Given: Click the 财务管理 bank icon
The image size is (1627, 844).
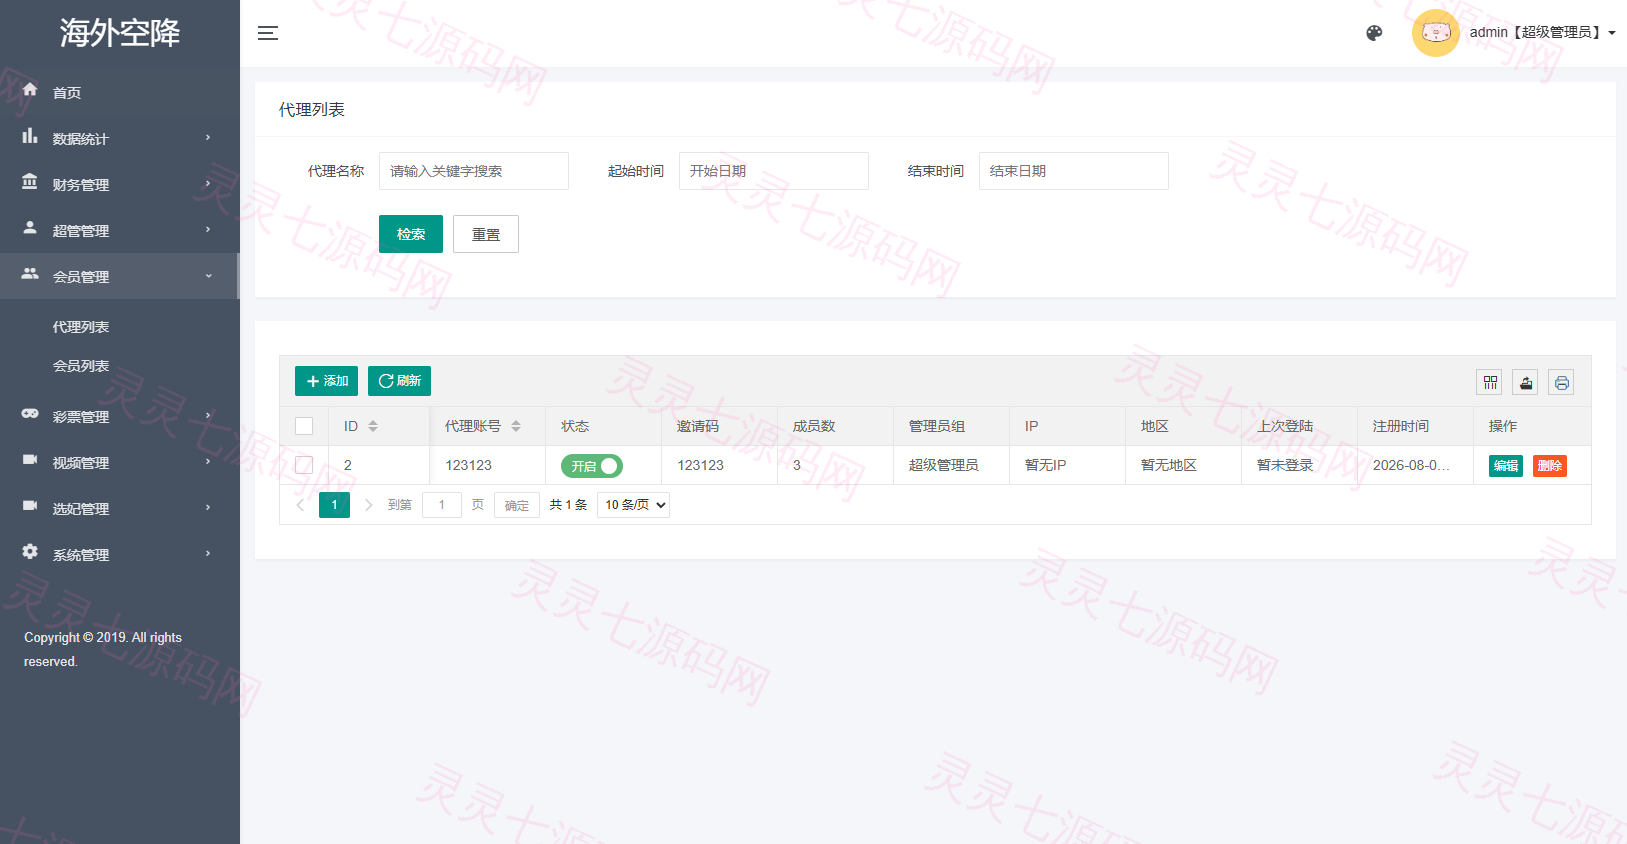Looking at the screenshot, I should point(30,182).
